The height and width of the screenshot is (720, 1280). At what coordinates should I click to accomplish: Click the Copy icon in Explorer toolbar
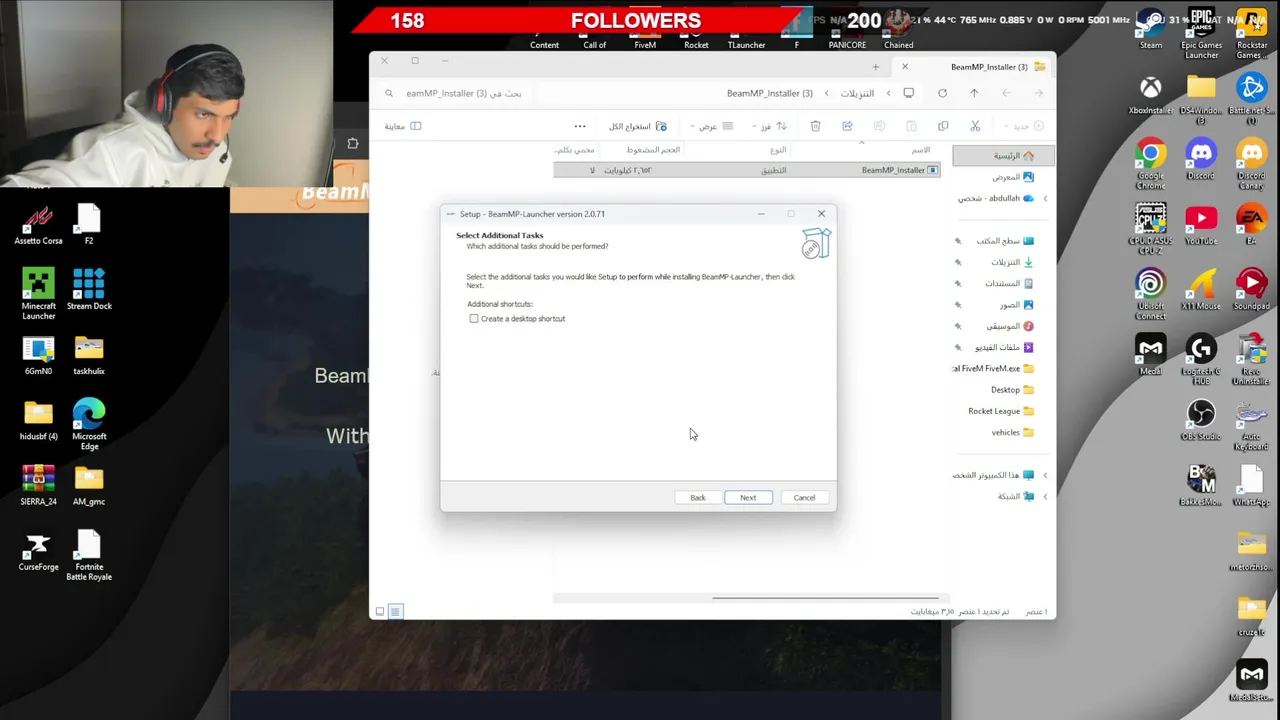[943, 126]
